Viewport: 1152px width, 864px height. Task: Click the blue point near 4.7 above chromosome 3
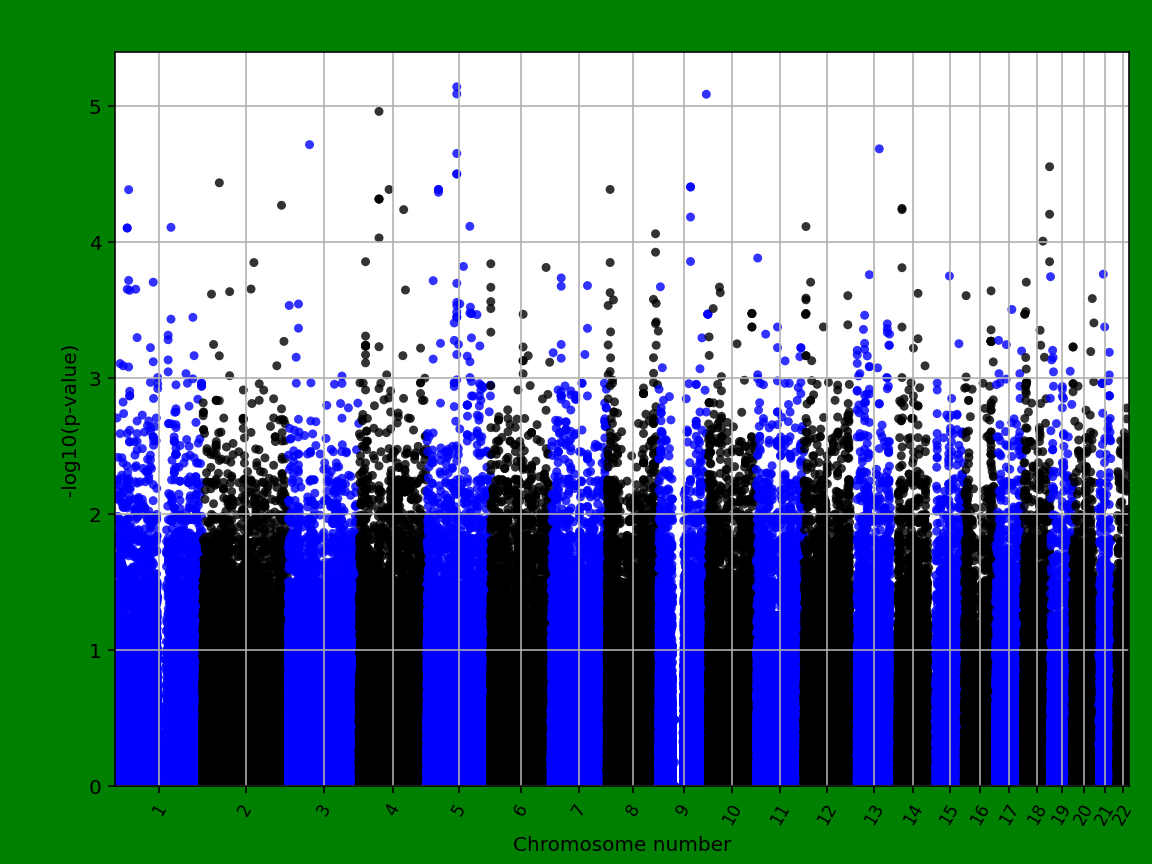[310, 144]
